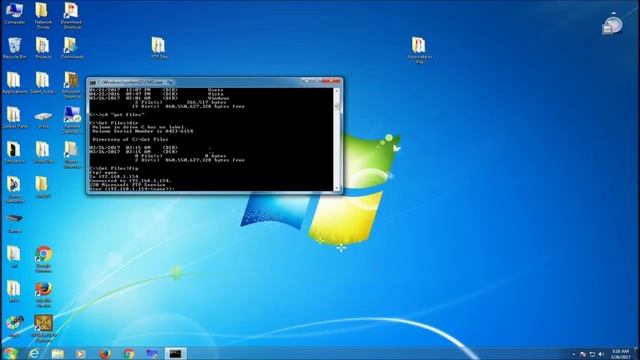Screen dimensions: 640x360
Task: Open the clock and date in the taskbar
Action: [620, 354]
